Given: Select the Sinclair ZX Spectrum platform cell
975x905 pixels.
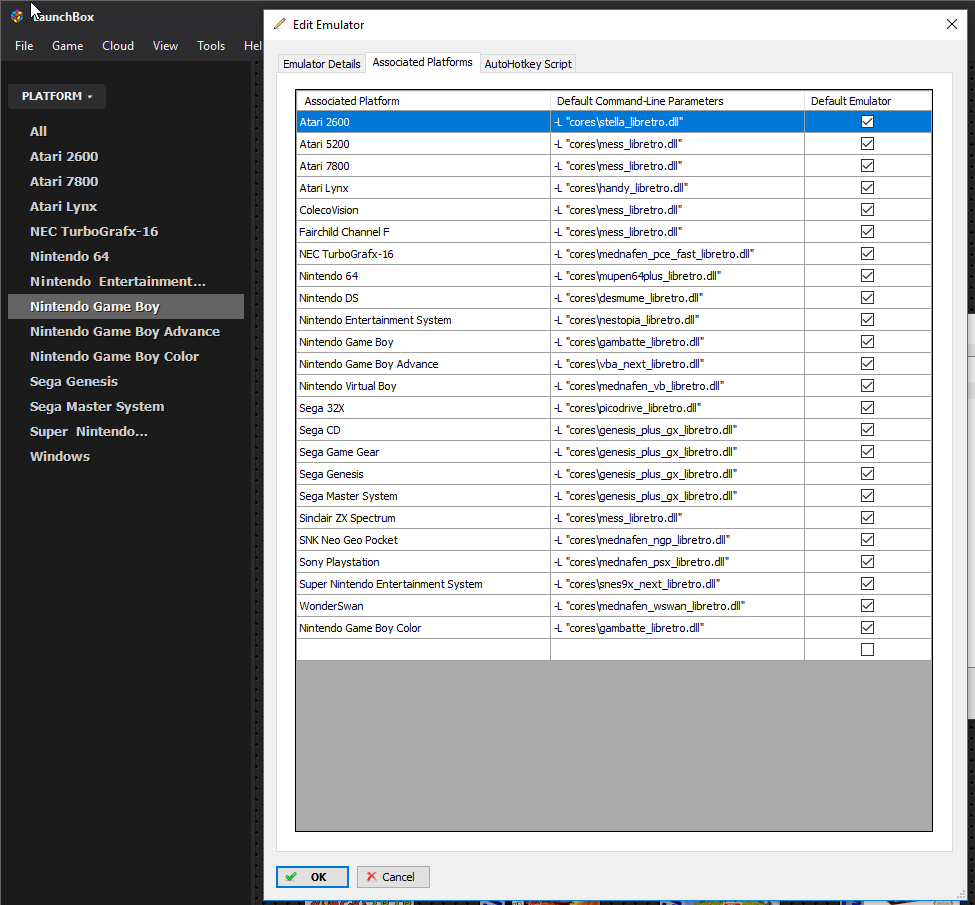Looking at the screenshot, I should pyautogui.click(x=423, y=518).
